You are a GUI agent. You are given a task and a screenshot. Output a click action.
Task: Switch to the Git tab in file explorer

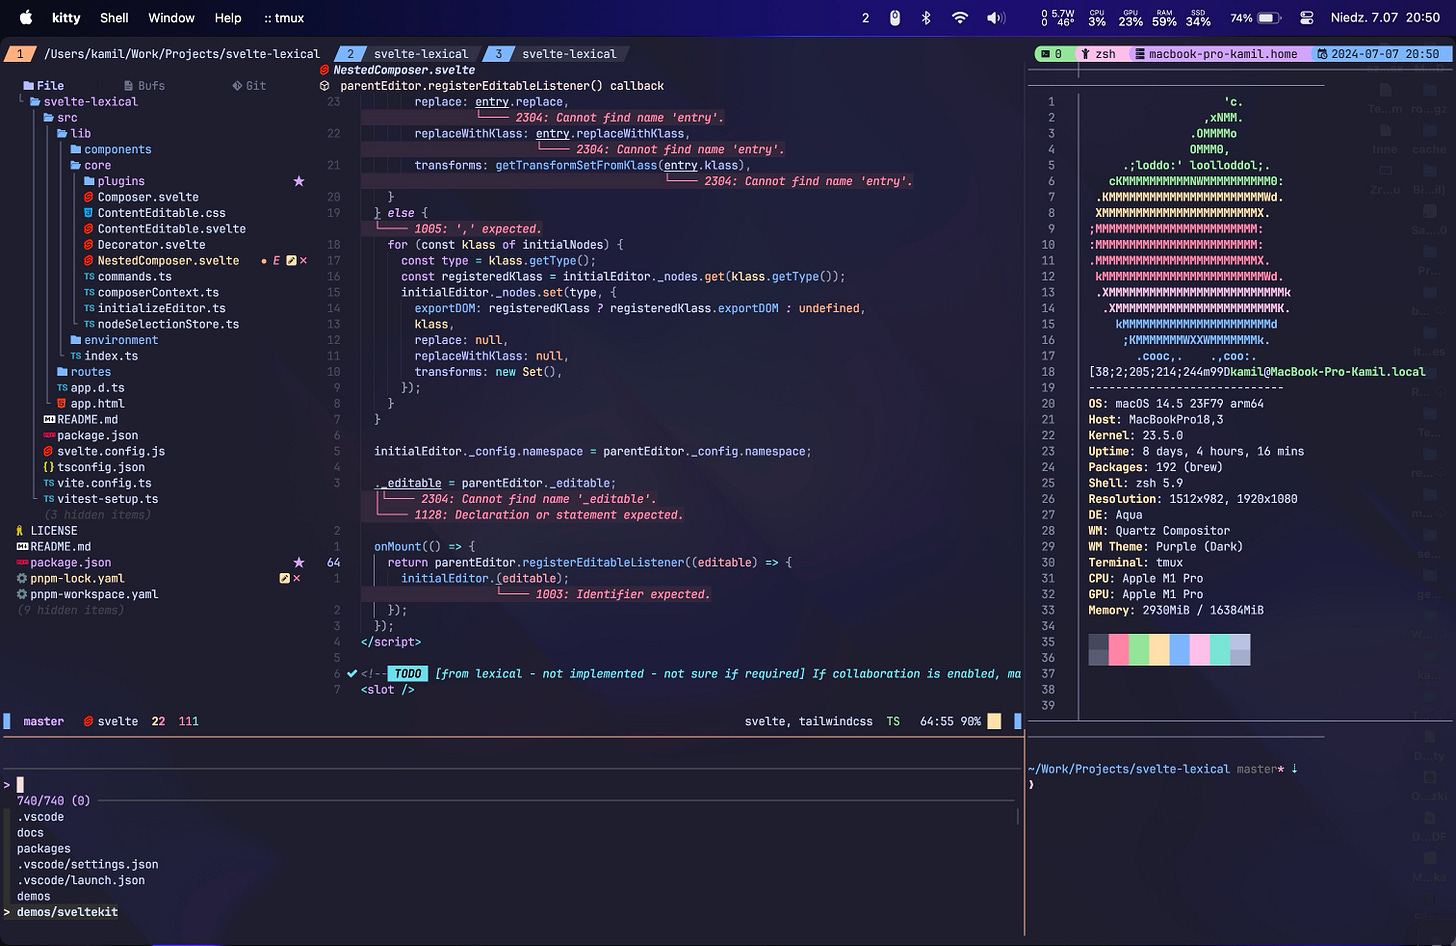pyautogui.click(x=249, y=86)
